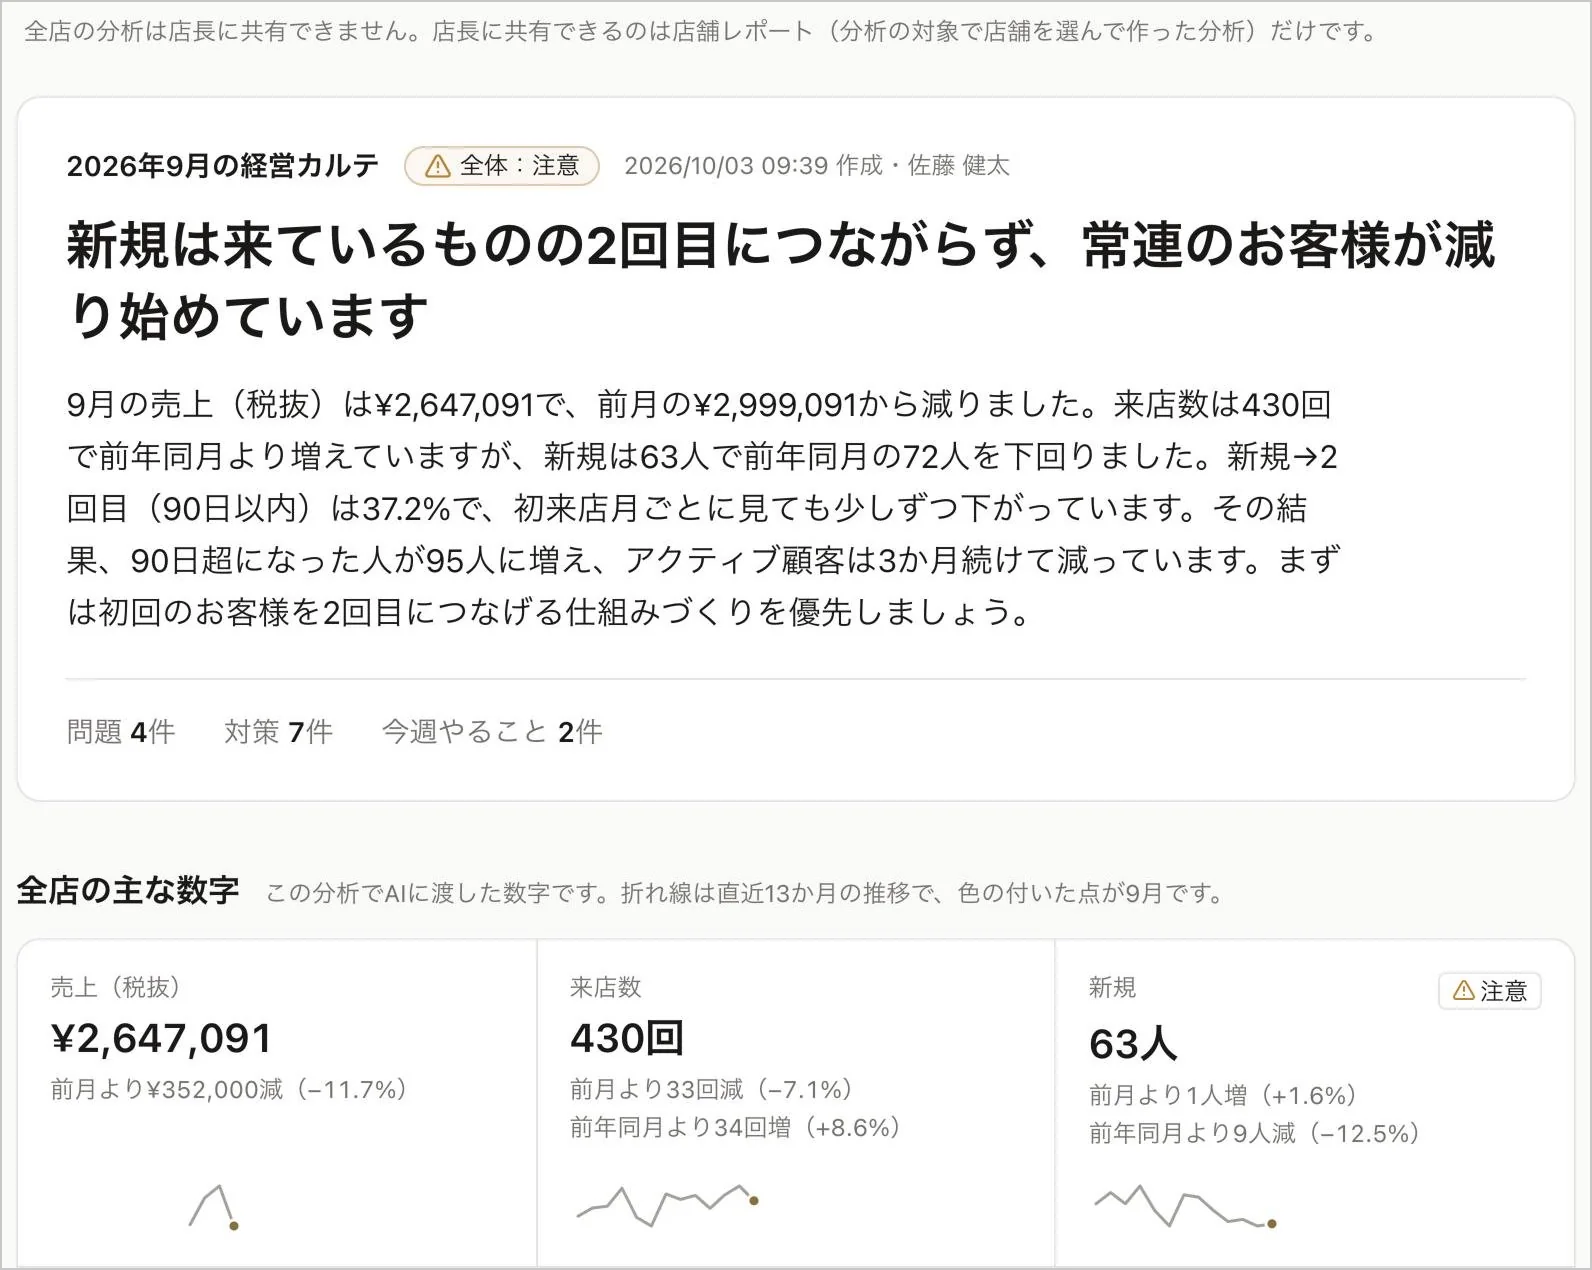Image resolution: width=1592 pixels, height=1270 pixels.
Task: Click the summary paragraph starting 9月の売上（税抜）
Action: (x=703, y=508)
